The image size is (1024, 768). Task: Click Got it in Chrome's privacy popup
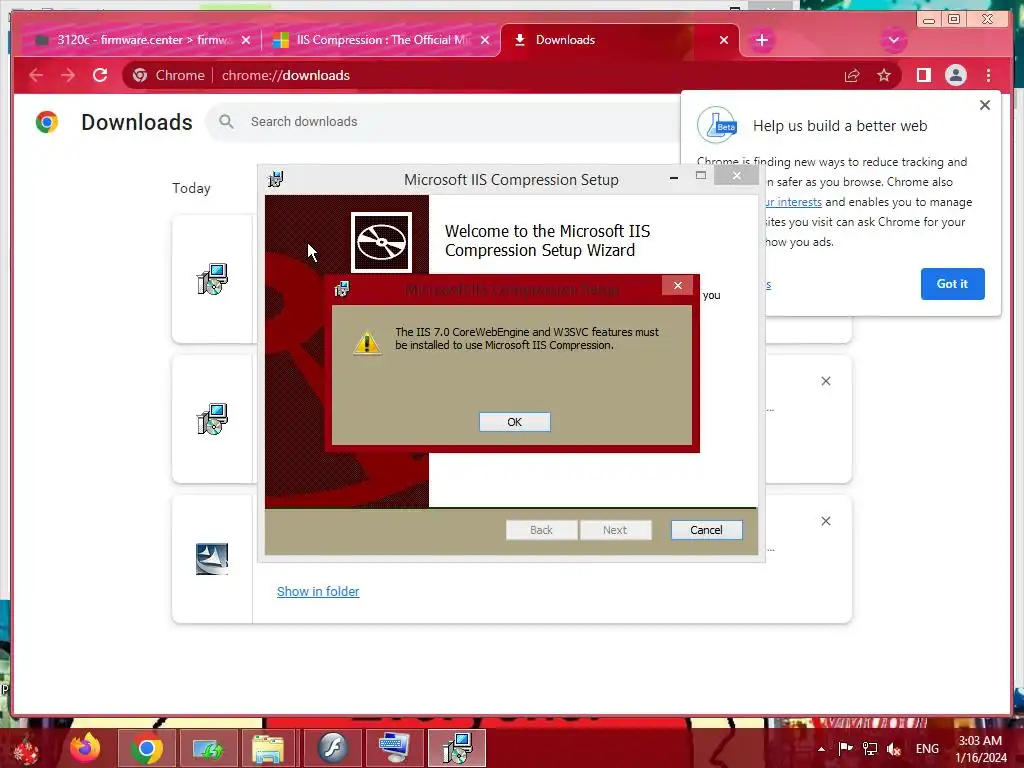pos(952,283)
